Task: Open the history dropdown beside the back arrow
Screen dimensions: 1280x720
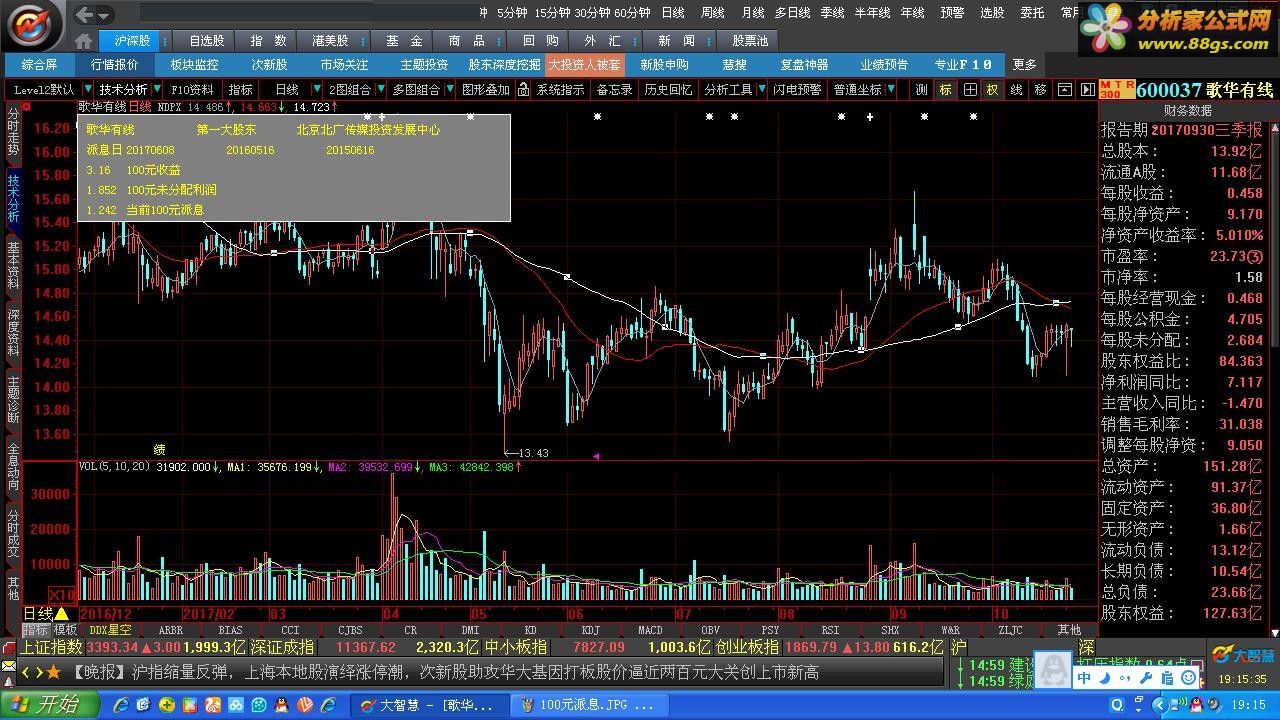Action: [105, 14]
